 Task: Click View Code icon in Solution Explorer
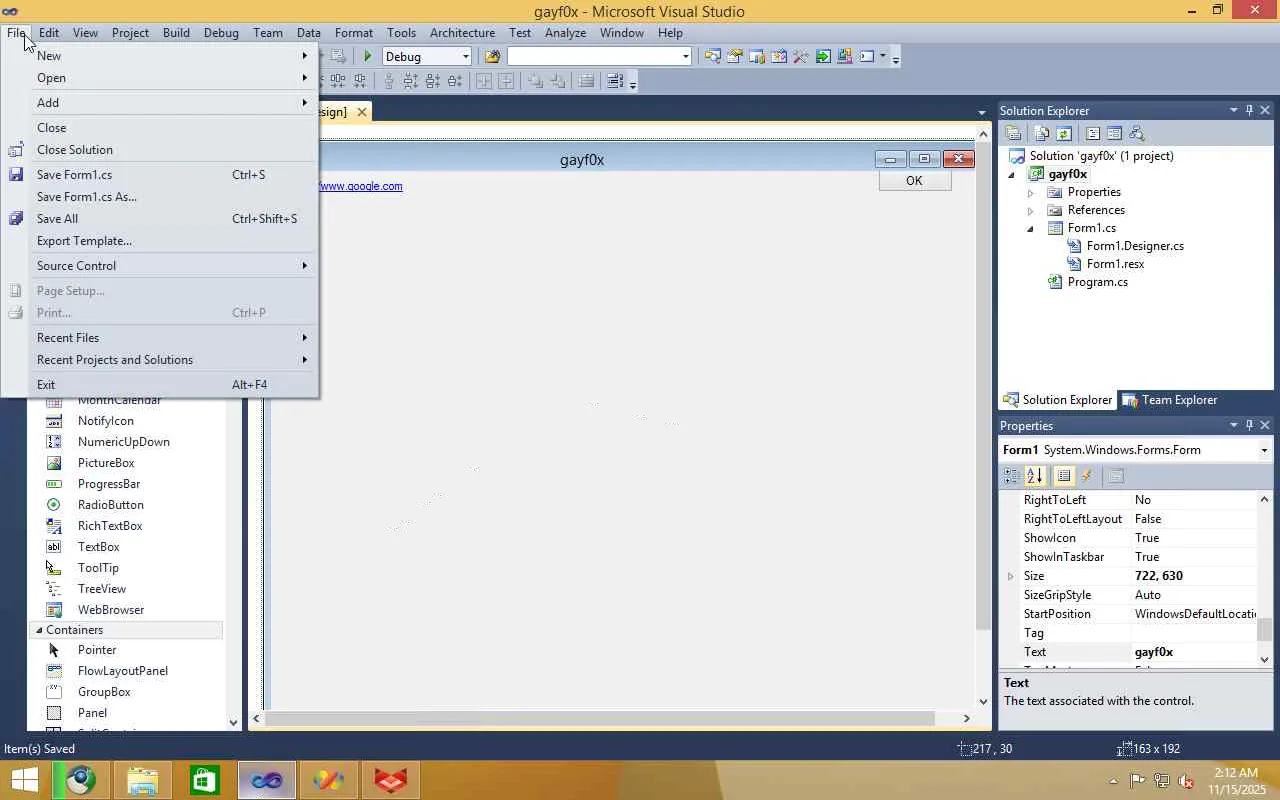(x=1092, y=133)
